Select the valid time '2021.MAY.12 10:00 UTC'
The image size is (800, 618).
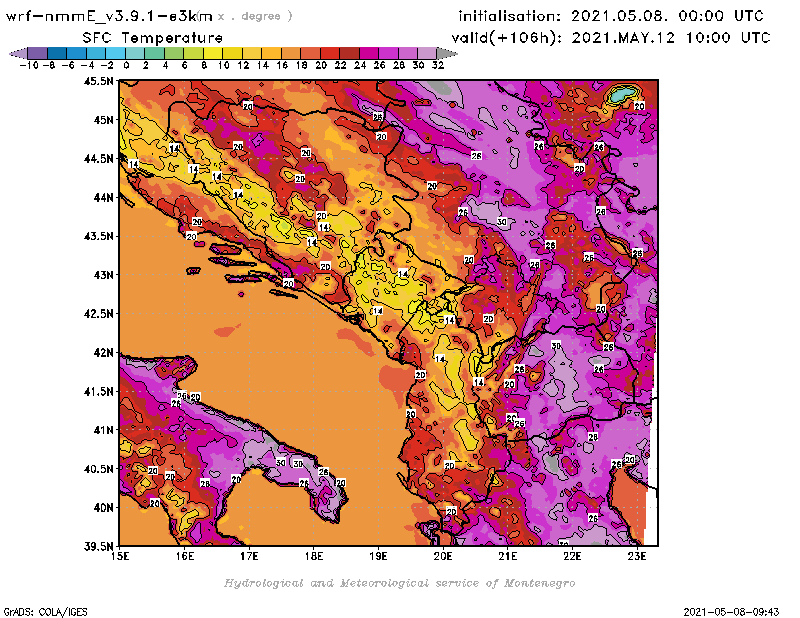(670, 38)
